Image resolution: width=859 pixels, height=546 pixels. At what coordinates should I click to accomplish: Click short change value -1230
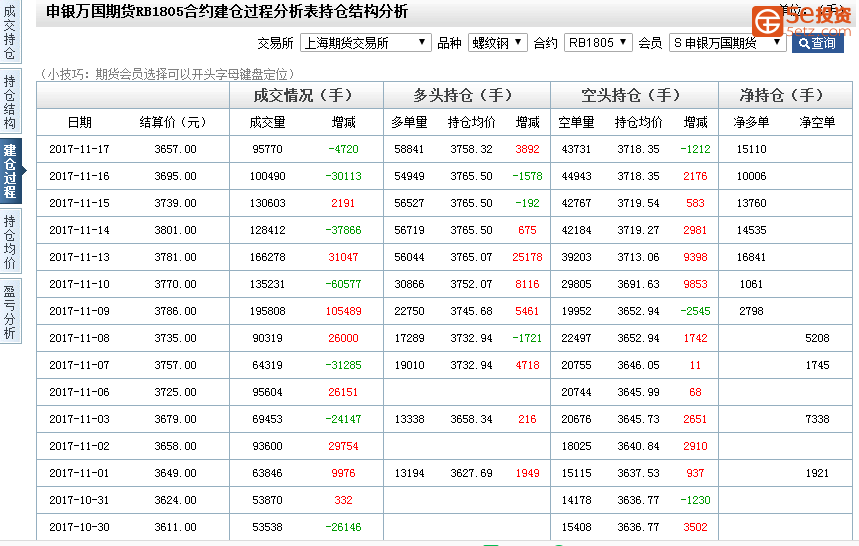[x=695, y=500]
